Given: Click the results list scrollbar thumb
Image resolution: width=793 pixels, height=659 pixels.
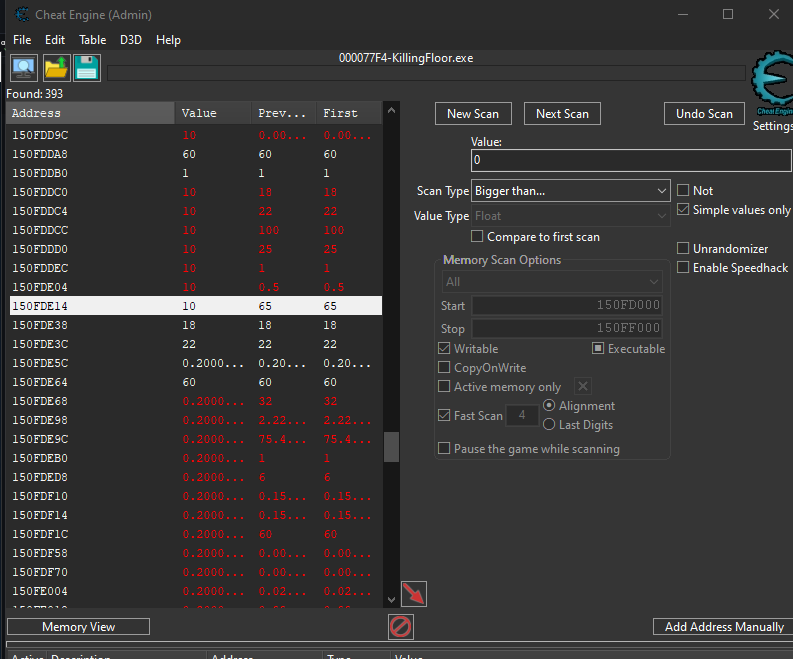Looking at the screenshot, I should (391, 447).
